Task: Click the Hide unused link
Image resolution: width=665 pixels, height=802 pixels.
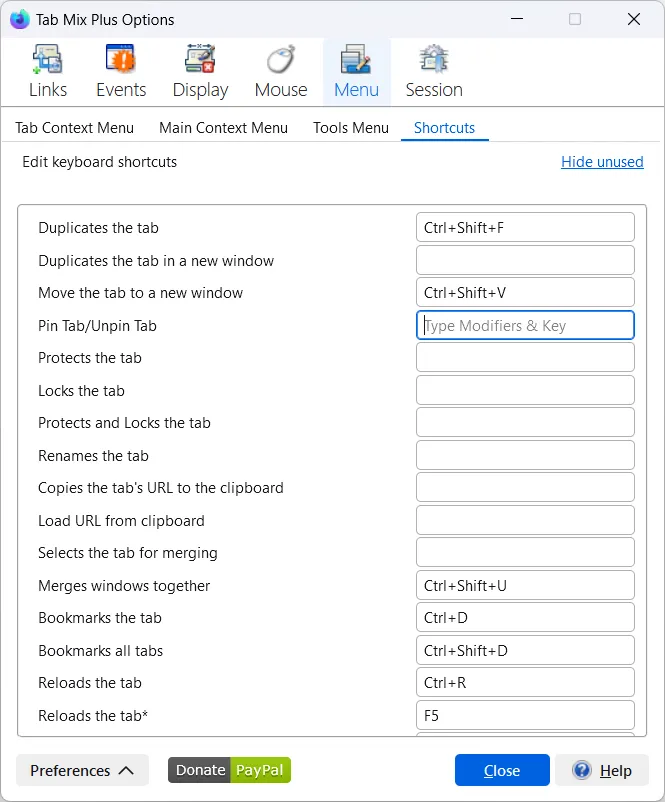Action: tap(602, 162)
